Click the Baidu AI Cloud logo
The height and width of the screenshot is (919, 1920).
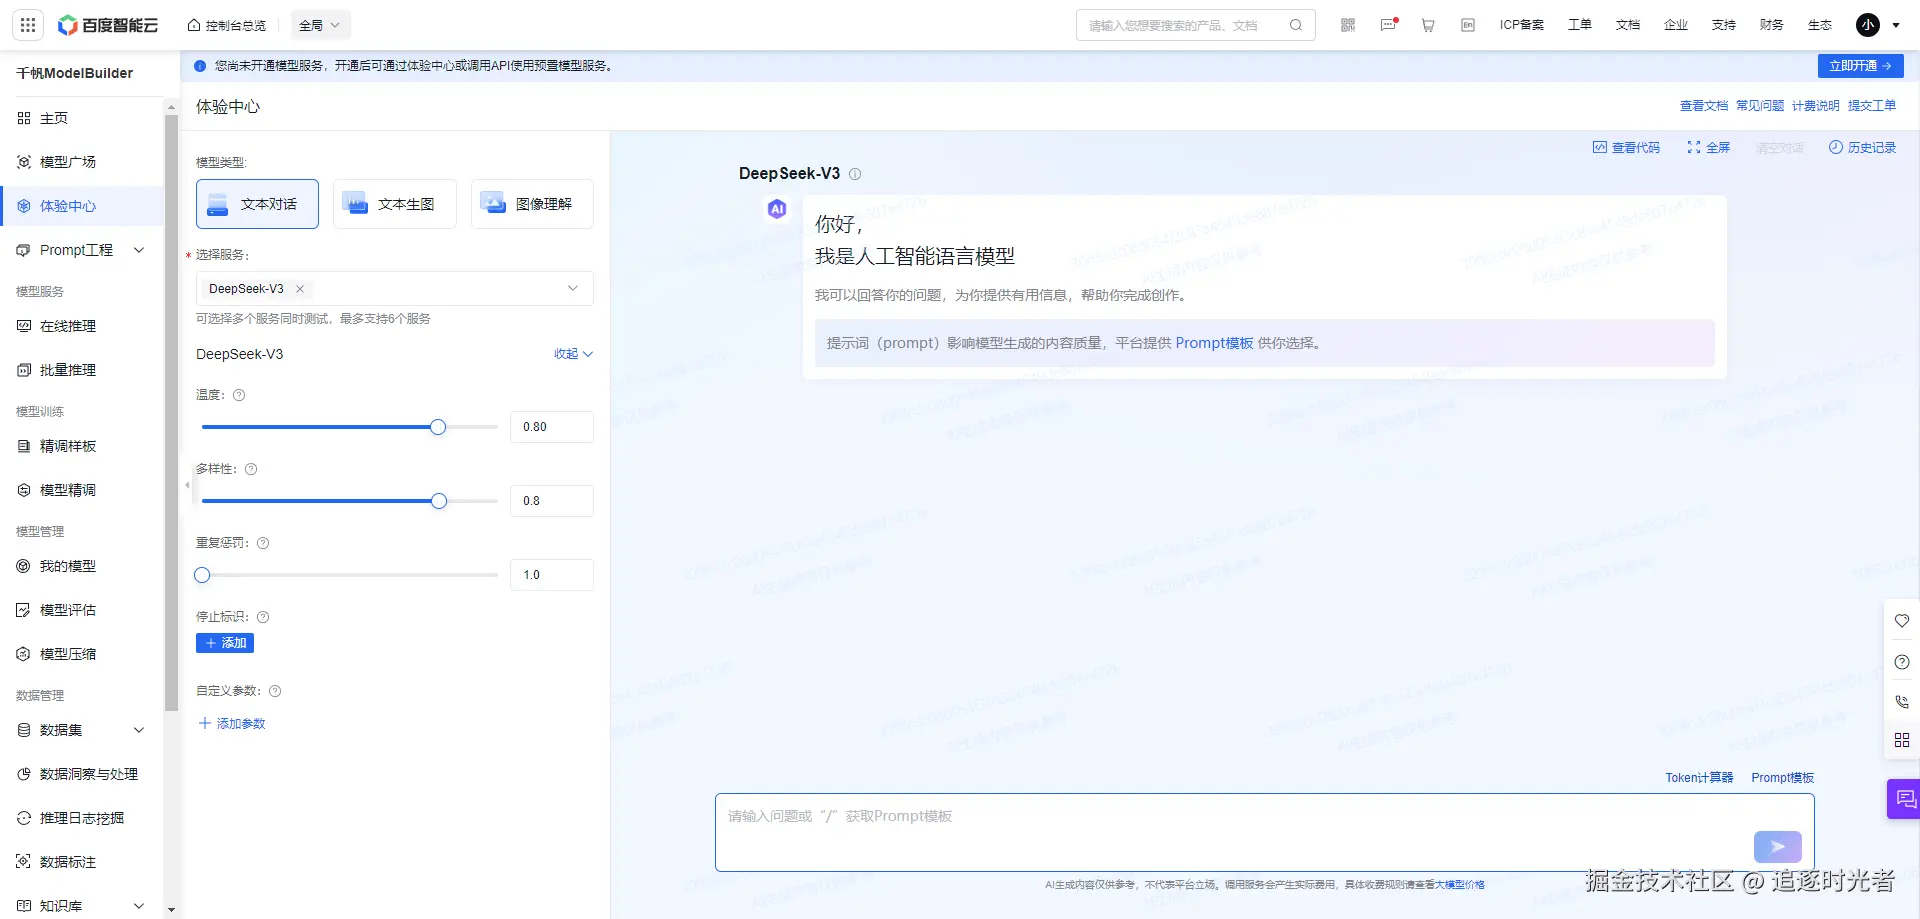[x=108, y=25]
